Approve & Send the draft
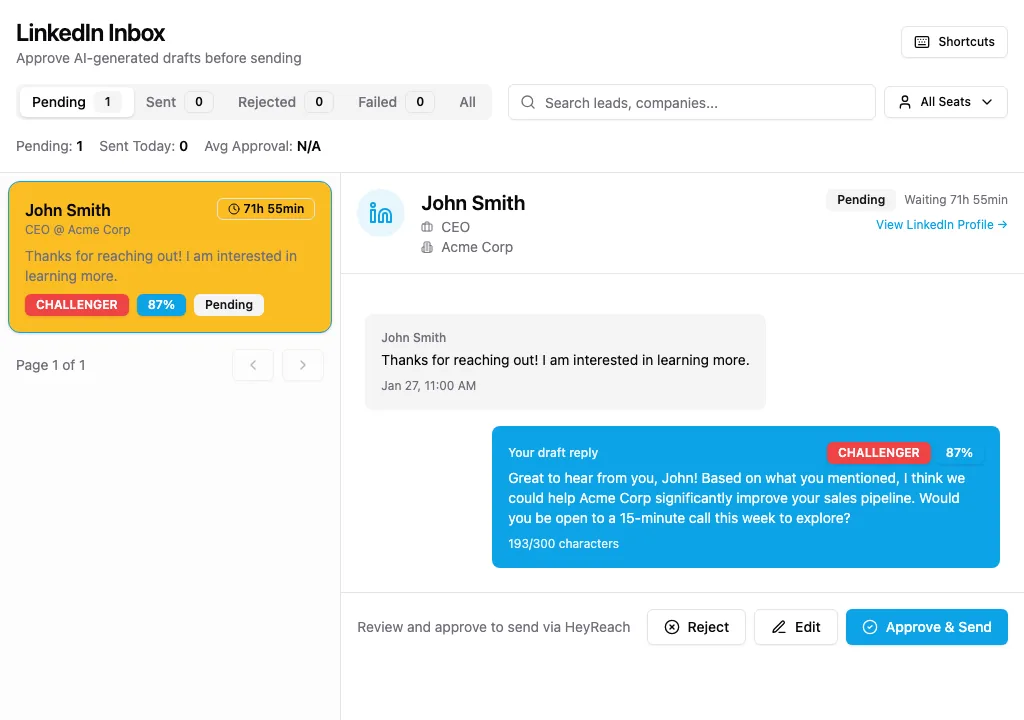Screen dimensions: 1024x720 927,627
